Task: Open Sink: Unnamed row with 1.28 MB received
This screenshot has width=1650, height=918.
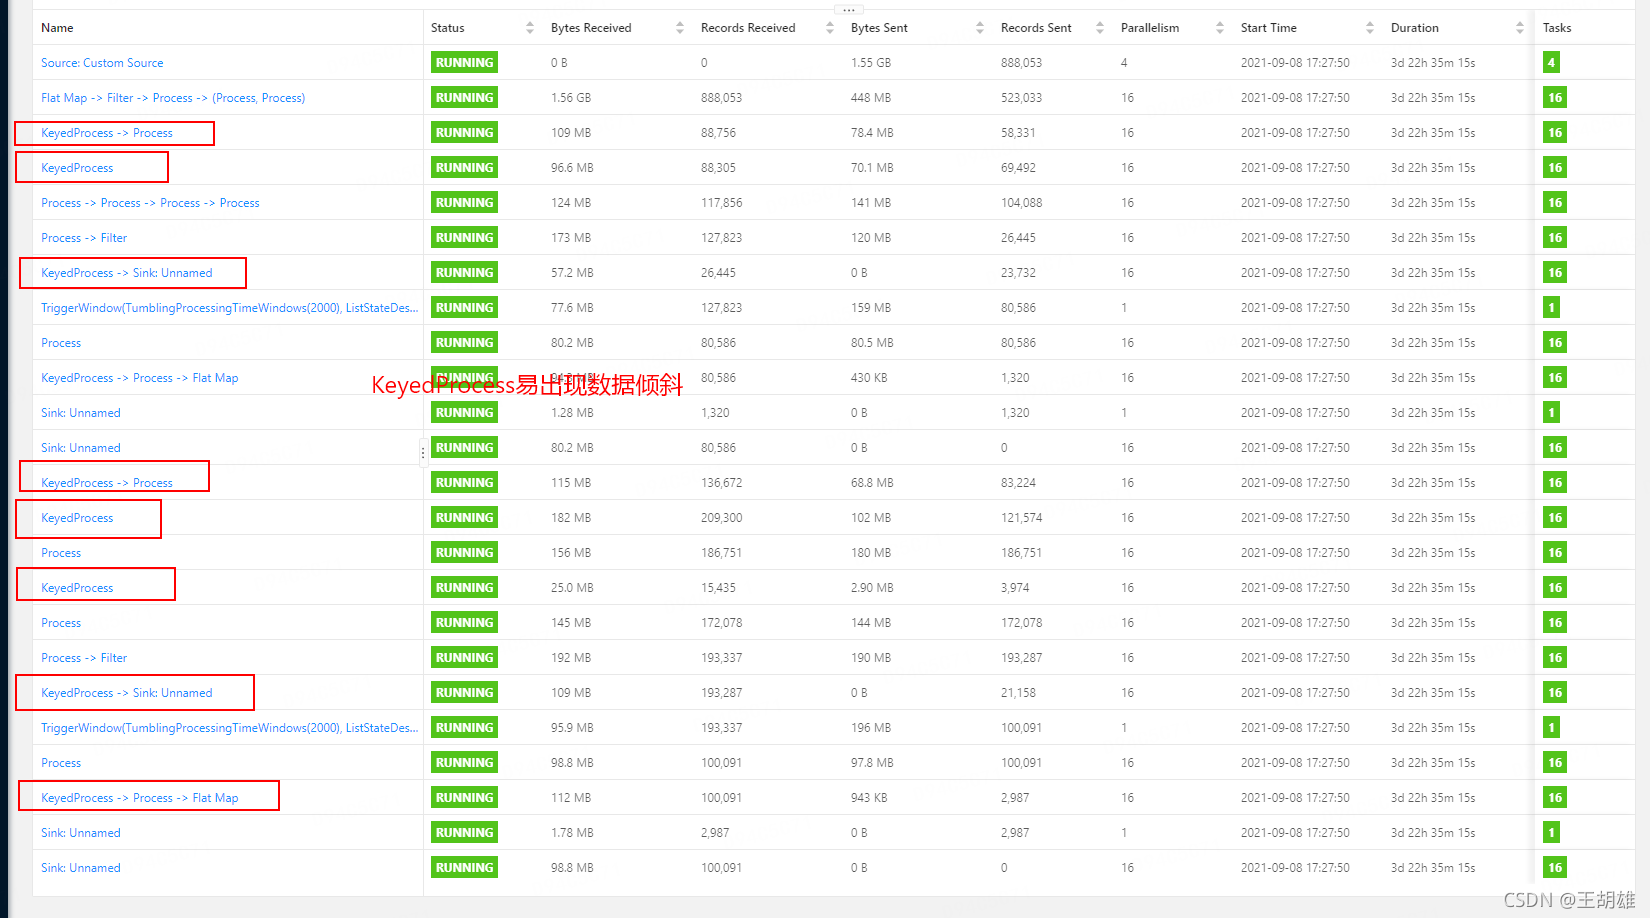Action: pyautogui.click(x=81, y=413)
